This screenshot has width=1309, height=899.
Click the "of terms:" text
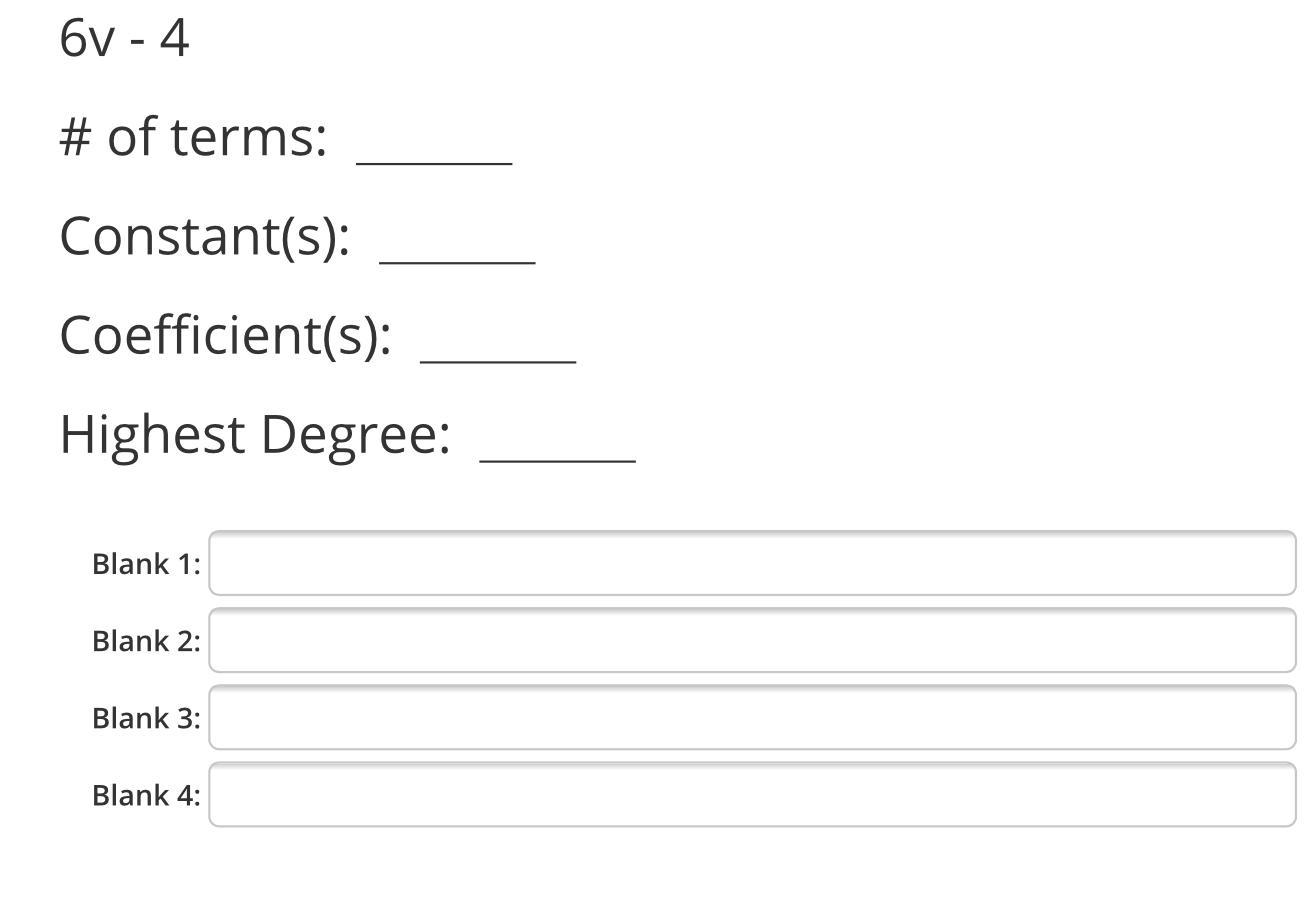click(217, 137)
